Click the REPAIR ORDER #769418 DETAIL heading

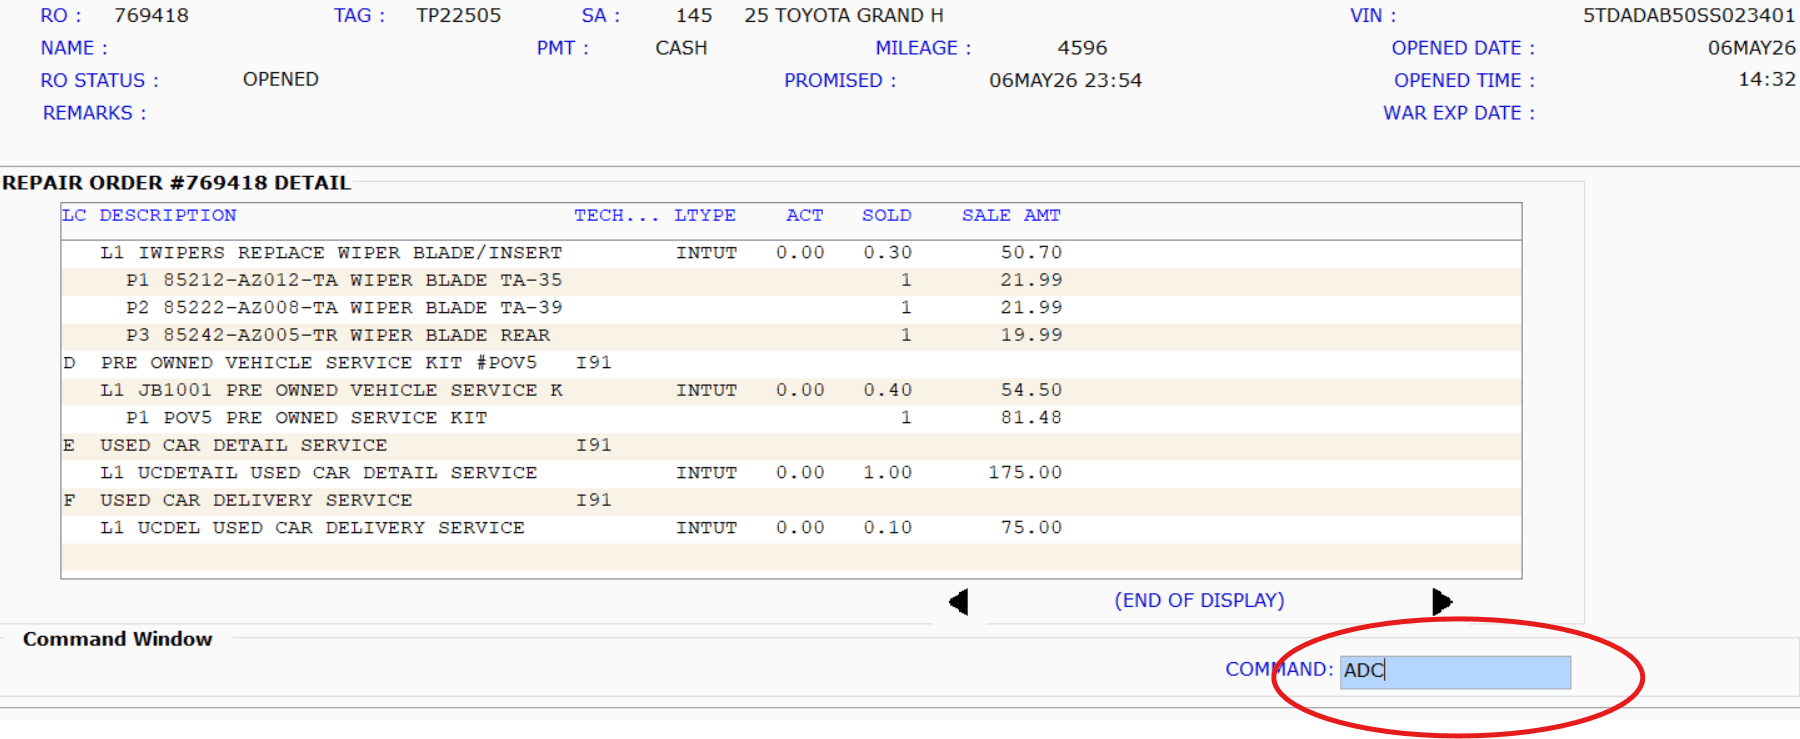(x=177, y=183)
